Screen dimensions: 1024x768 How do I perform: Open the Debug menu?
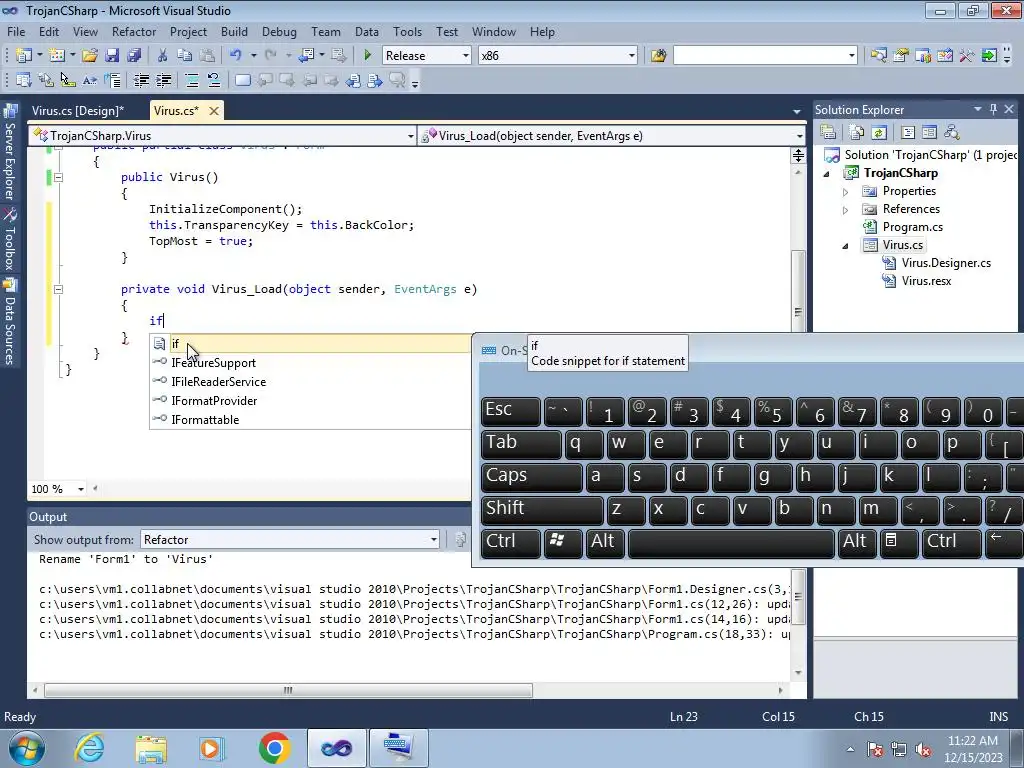pyautogui.click(x=279, y=31)
